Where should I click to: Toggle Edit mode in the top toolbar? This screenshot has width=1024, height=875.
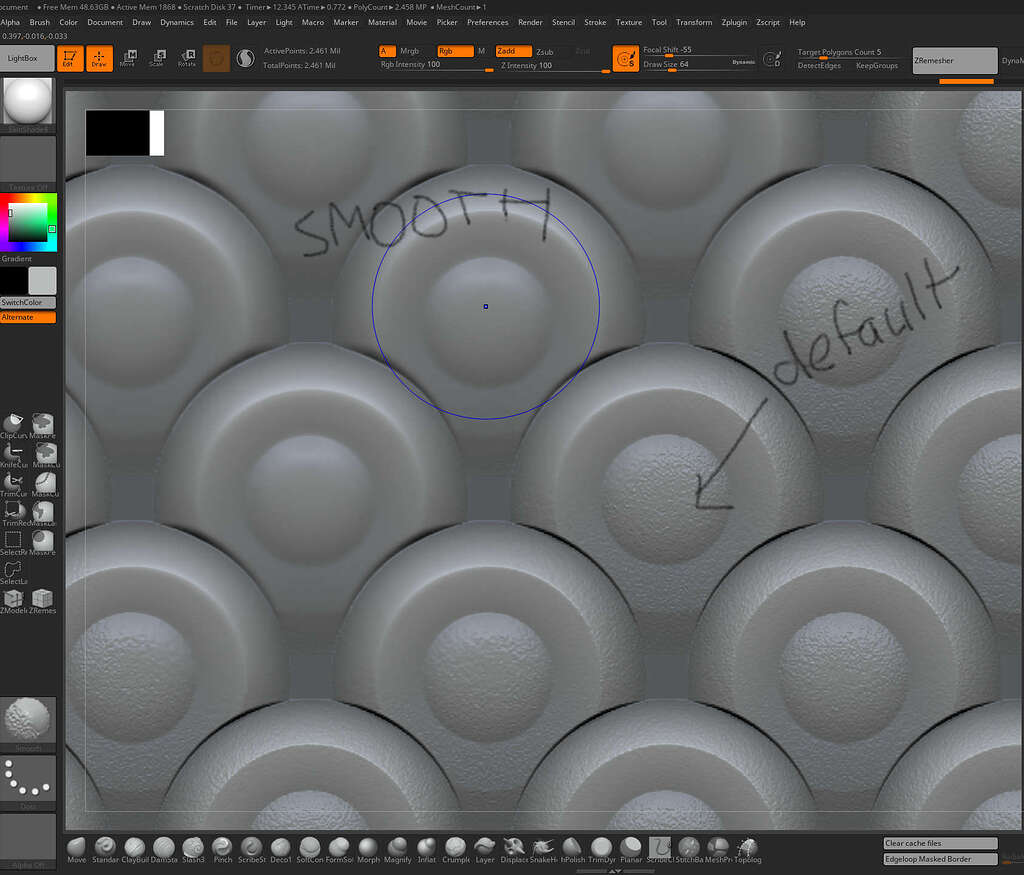coord(71,58)
